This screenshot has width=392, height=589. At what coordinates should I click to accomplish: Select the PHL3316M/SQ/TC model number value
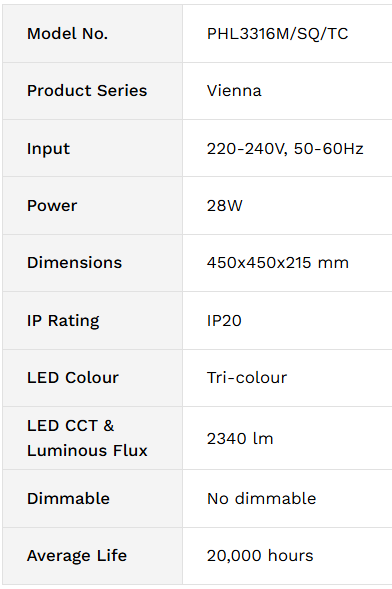277,34
